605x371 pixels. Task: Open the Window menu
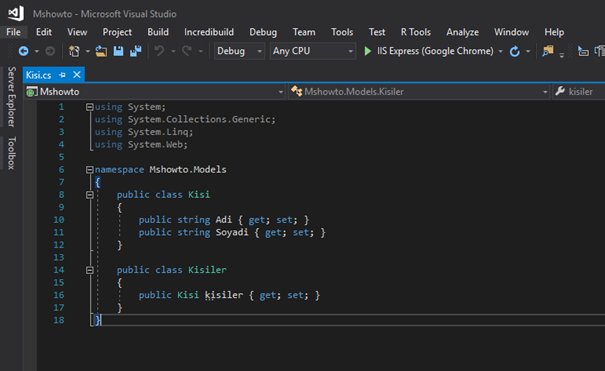click(512, 32)
